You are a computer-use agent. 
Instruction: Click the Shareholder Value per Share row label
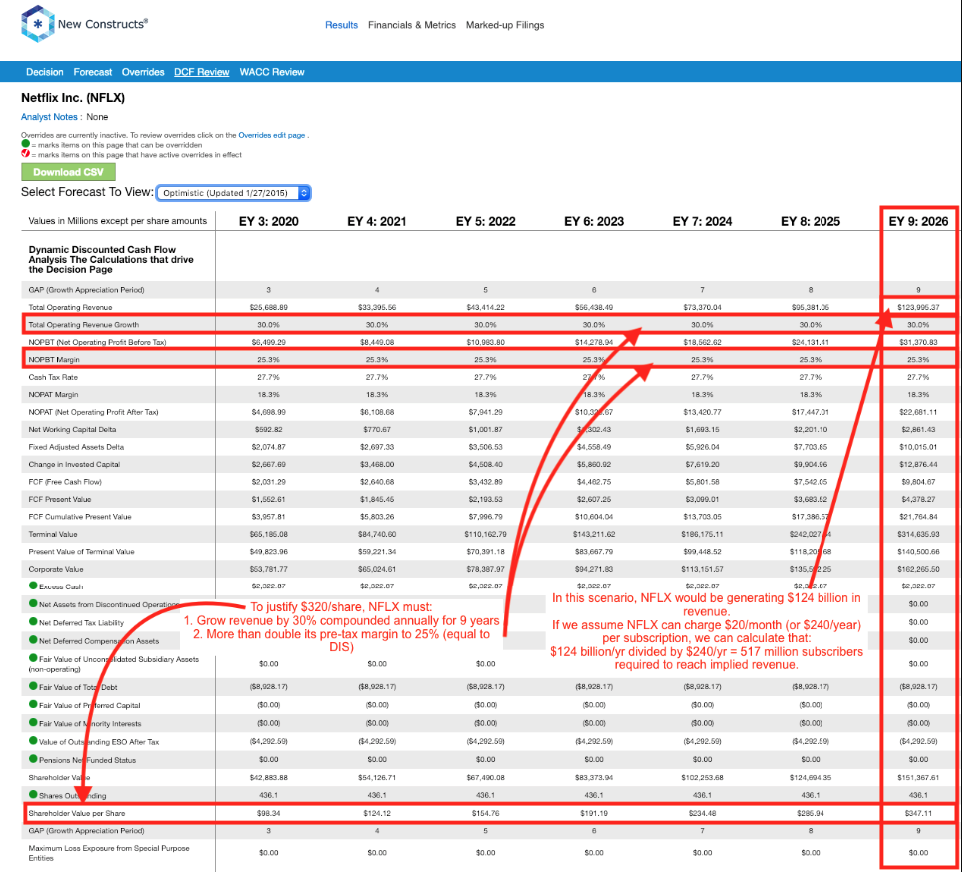[x=77, y=813]
